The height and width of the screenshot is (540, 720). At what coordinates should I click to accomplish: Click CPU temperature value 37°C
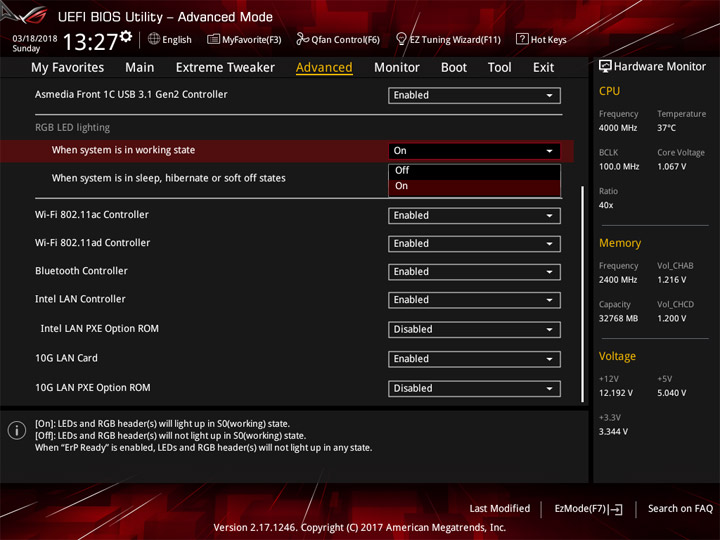click(x=666, y=128)
